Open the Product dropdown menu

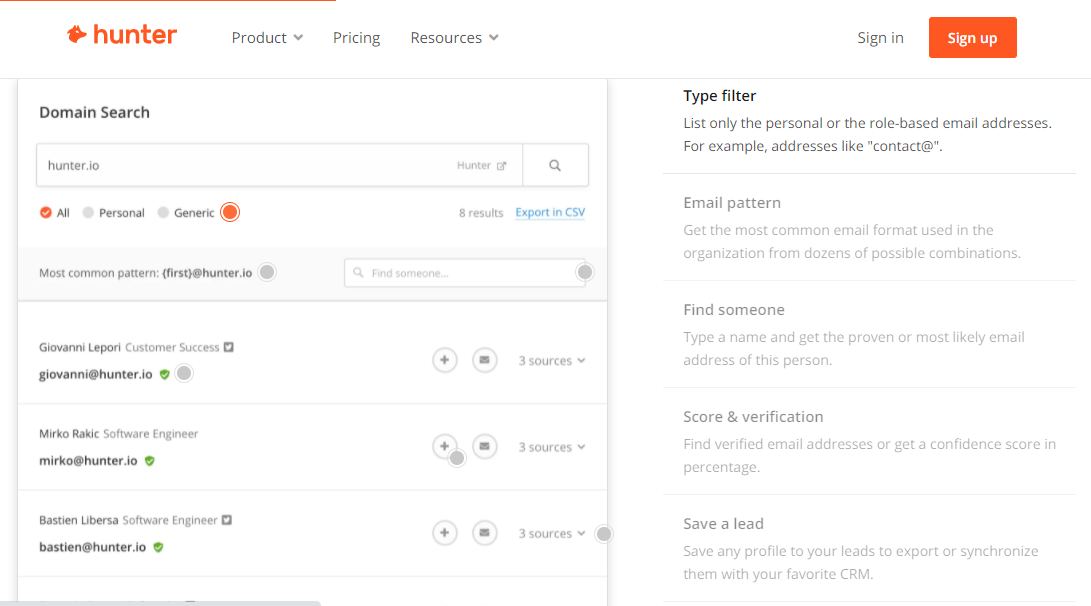[267, 38]
